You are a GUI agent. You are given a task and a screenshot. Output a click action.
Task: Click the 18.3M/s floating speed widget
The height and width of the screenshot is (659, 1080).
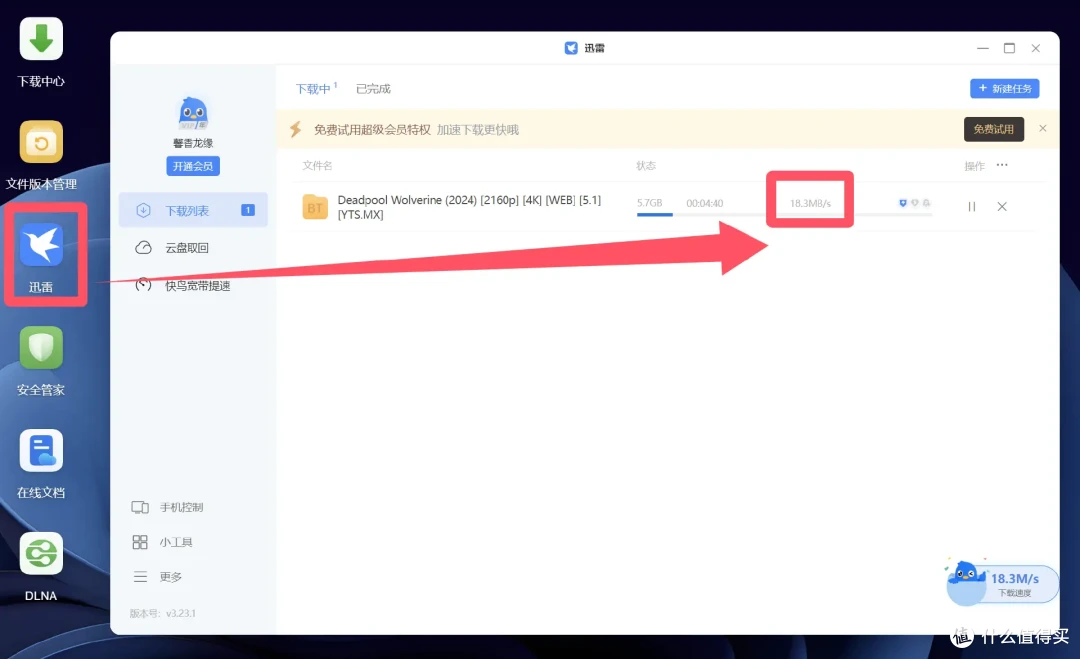coord(1002,583)
